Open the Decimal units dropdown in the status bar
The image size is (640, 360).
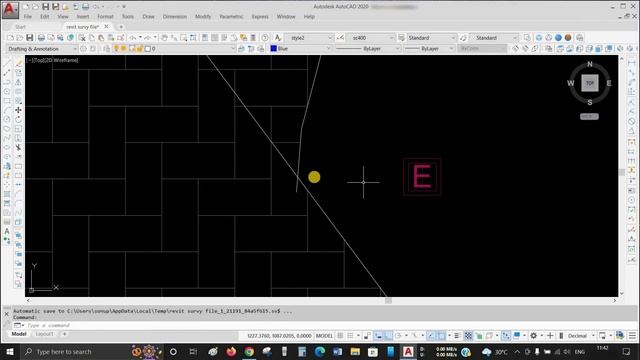[x=580, y=336]
